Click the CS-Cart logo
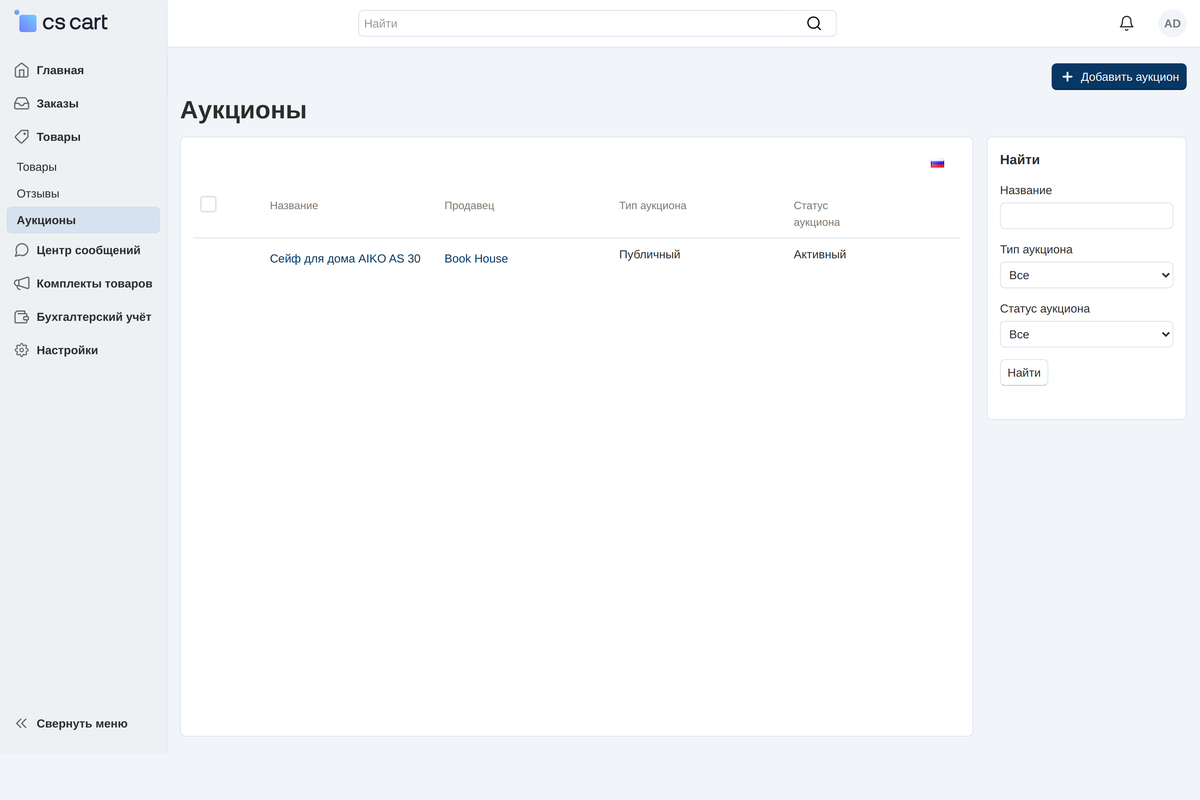Viewport: 1200px width, 800px height. tap(61, 22)
